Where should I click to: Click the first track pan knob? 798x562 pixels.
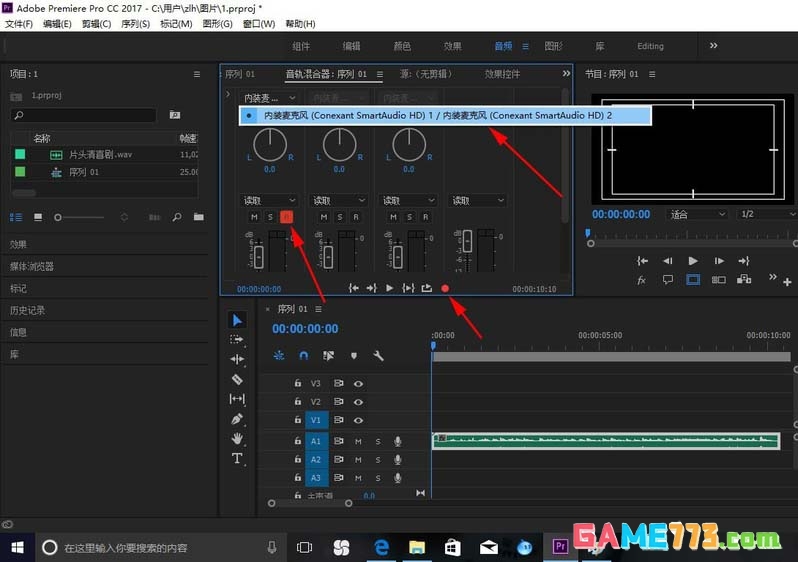pos(270,145)
